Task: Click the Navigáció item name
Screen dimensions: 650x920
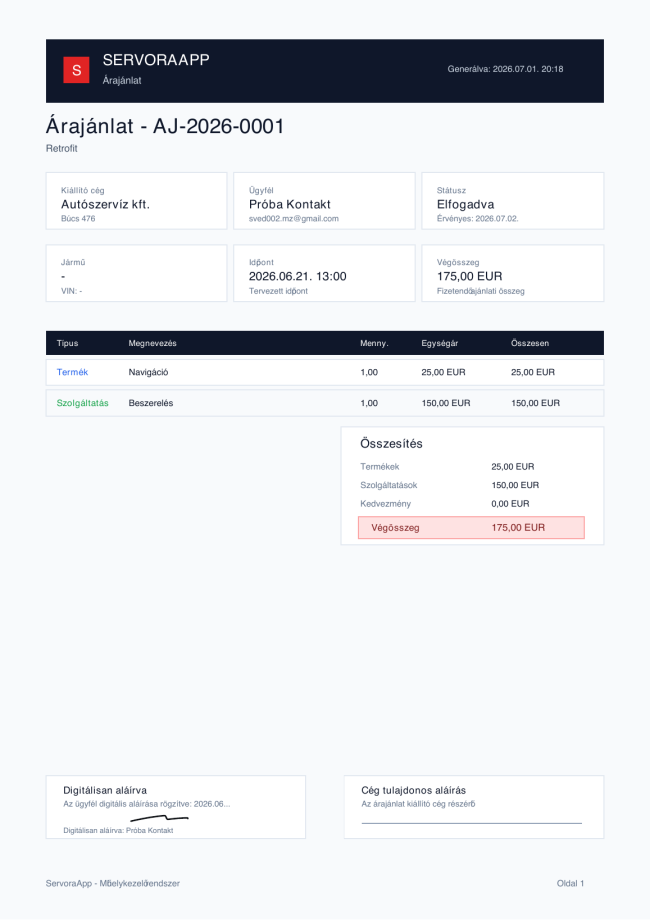Action: tap(148, 372)
